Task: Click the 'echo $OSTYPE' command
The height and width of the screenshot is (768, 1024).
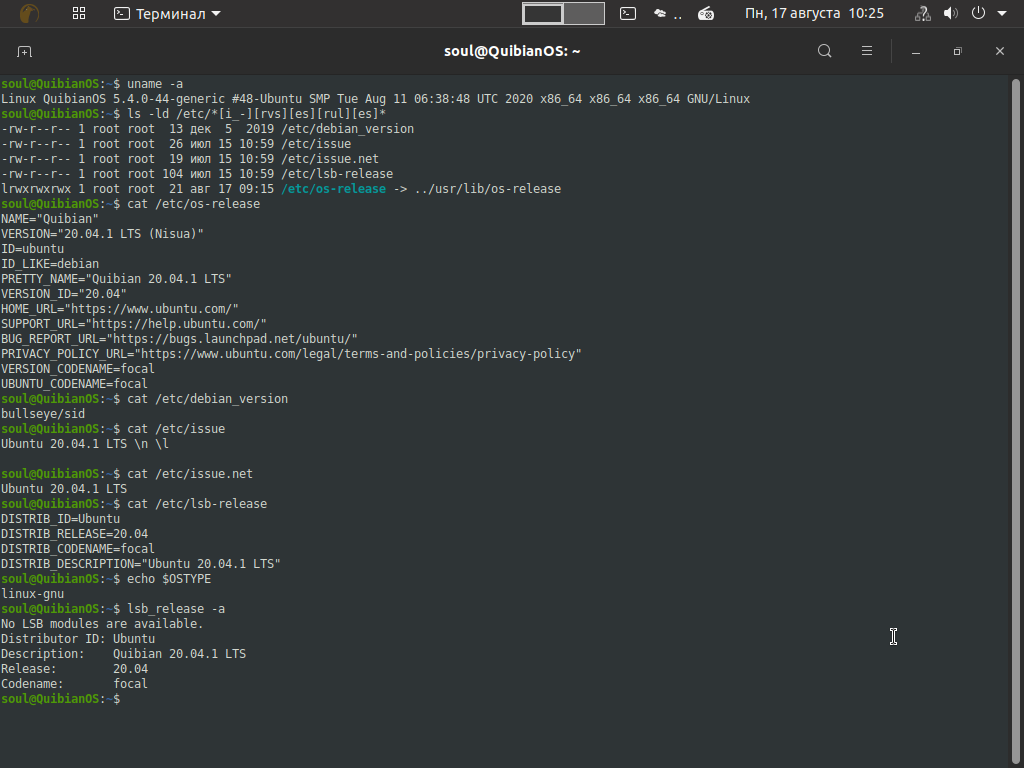Action: tap(169, 579)
